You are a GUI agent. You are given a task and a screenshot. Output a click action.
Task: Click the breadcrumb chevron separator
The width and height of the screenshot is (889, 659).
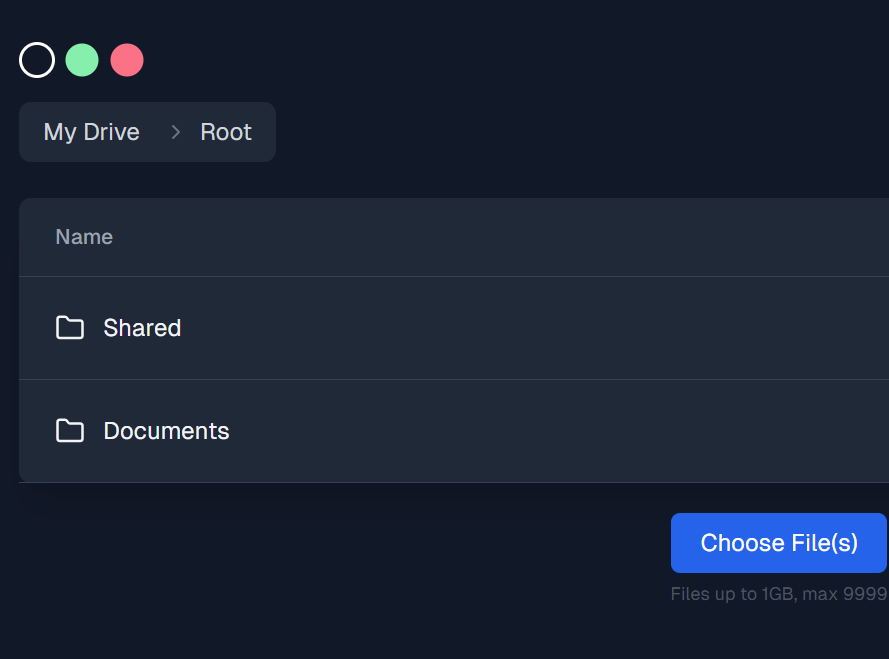pyautogui.click(x=176, y=132)
